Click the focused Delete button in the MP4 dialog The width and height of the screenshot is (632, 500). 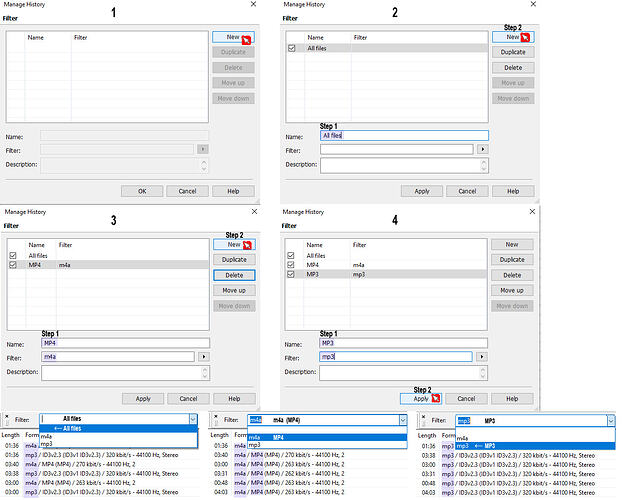(x=234, y=275)
